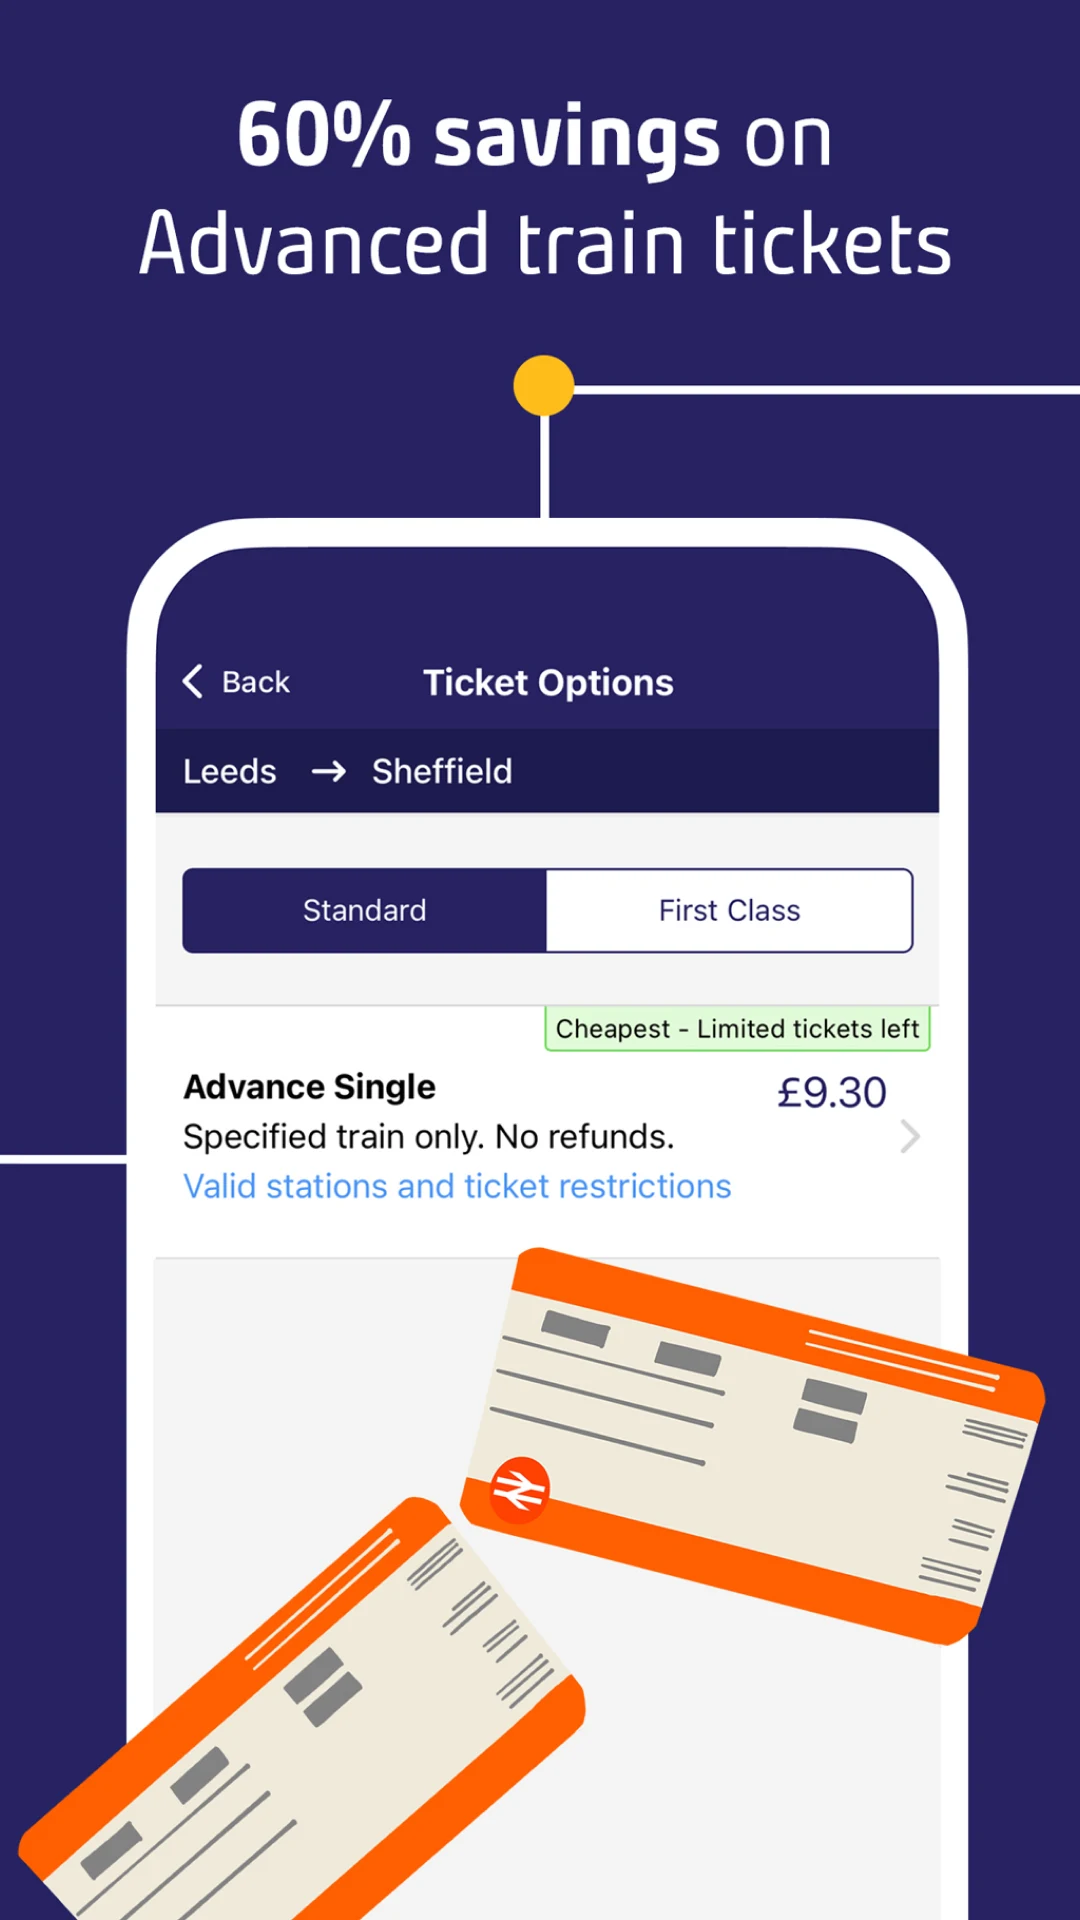Toggle the Standard/First Class segmented control
Screen dimensions: 1080x1920
point(546,910)
